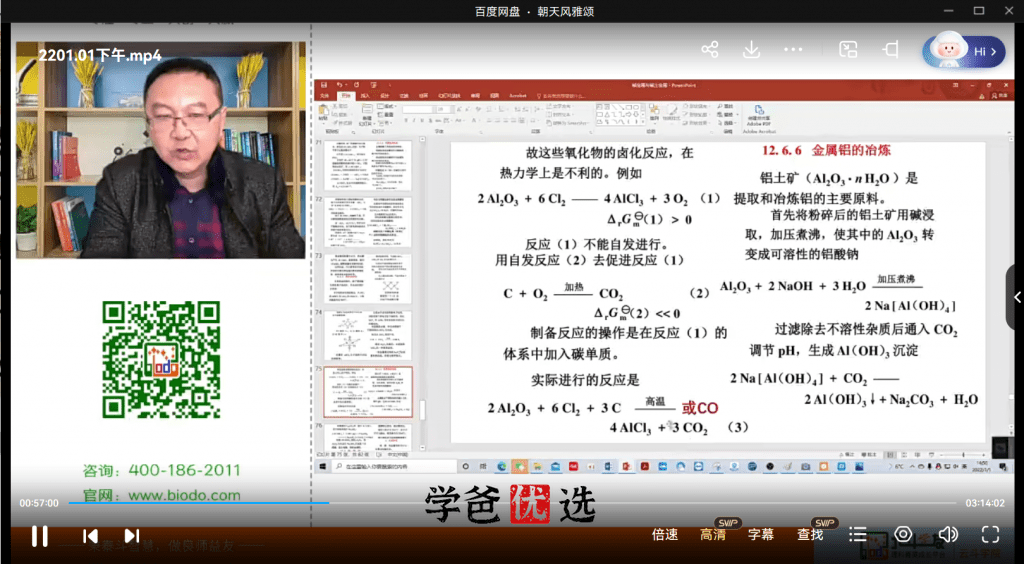Show the playlist with the list icon
1024x564 pixels.
(x=858, y=535)
